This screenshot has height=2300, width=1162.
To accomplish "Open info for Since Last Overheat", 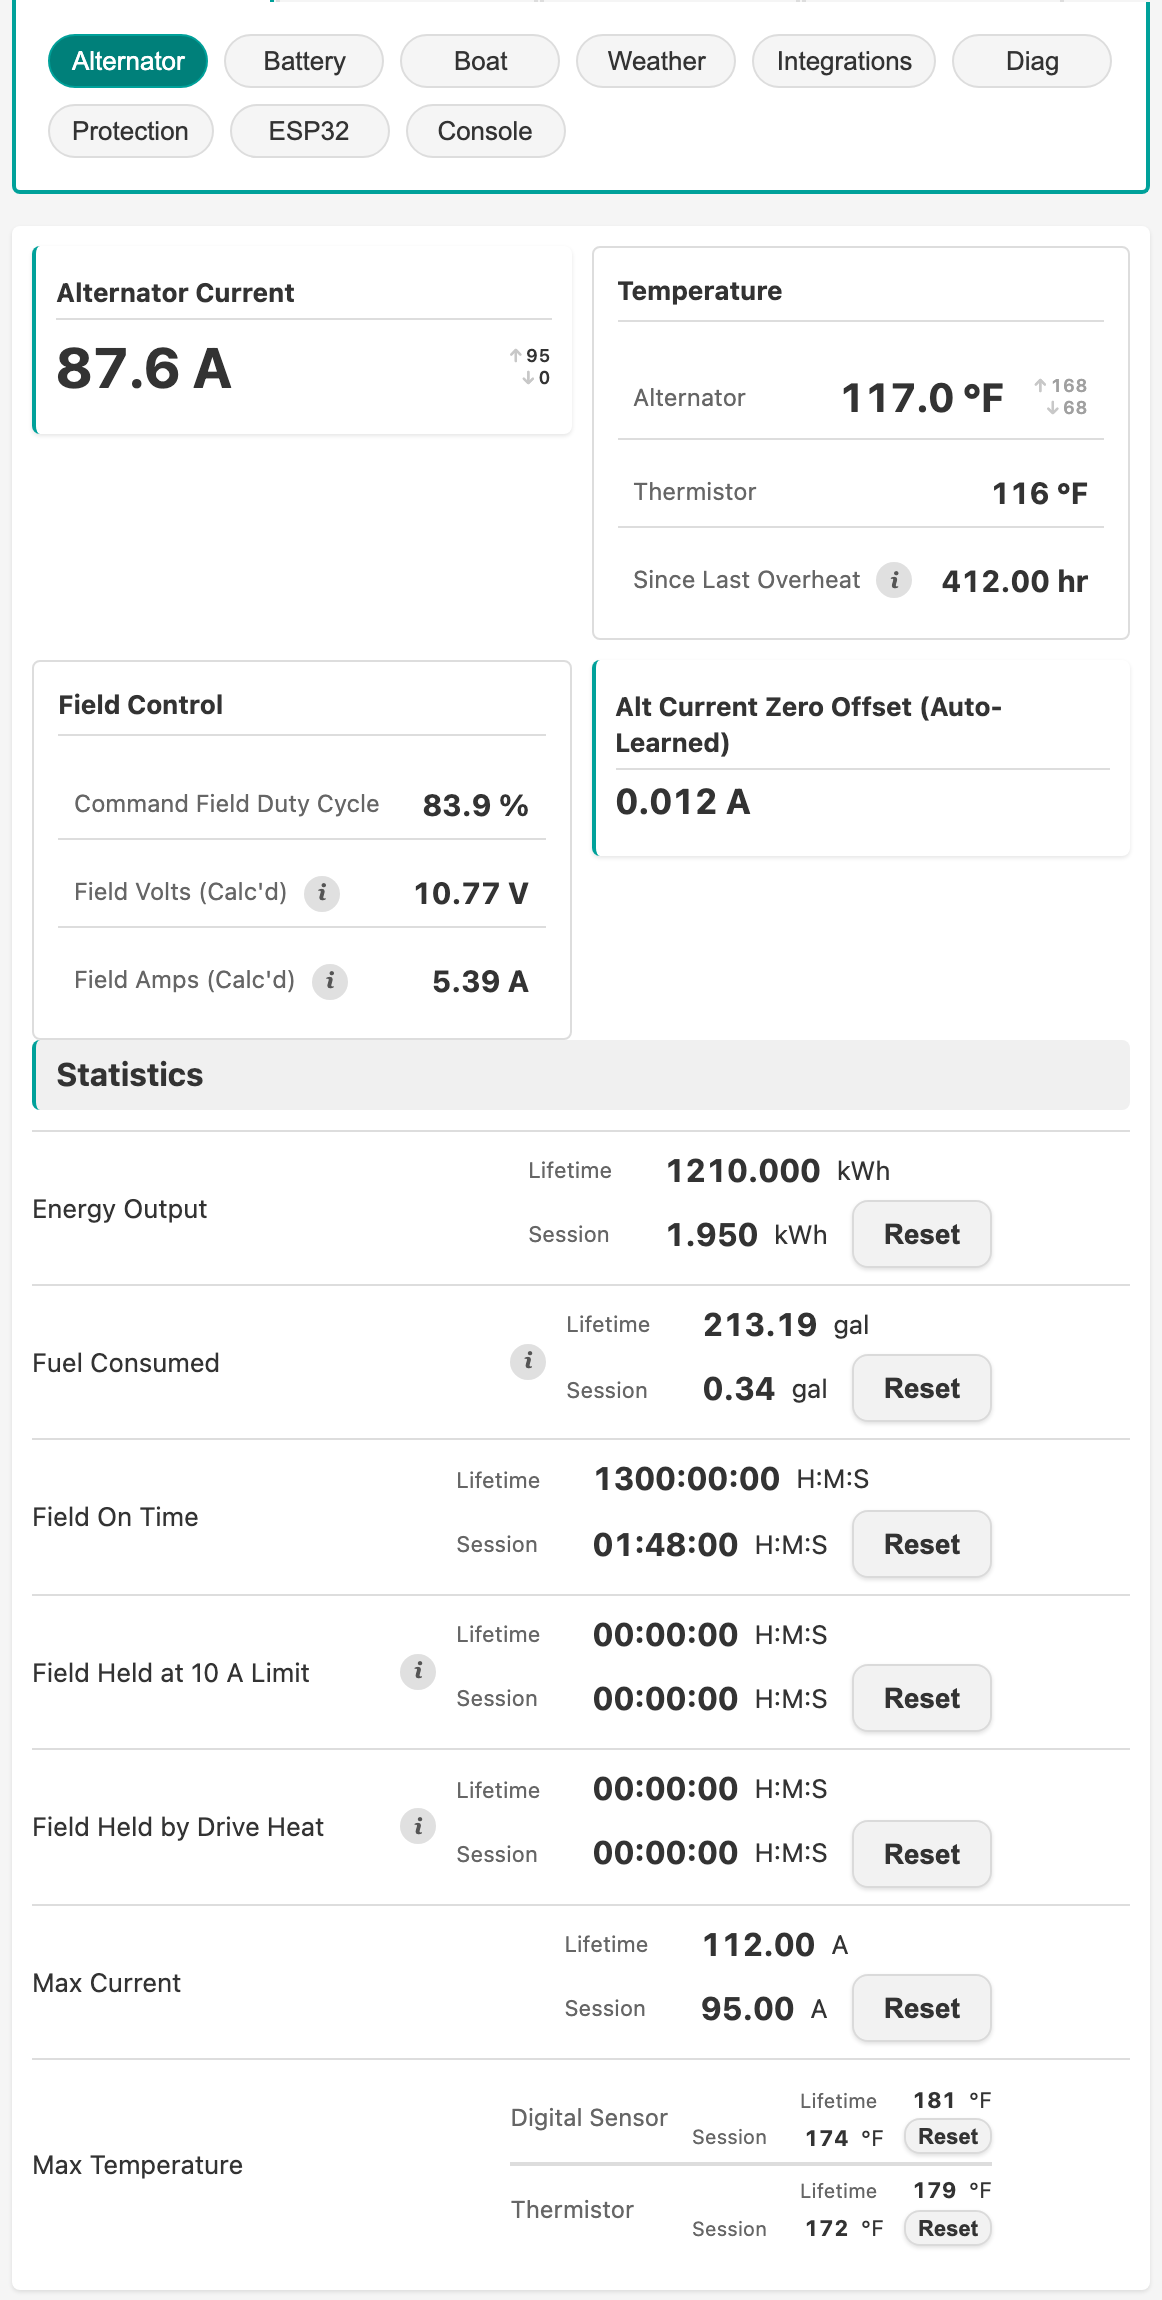I will pos(894,580).
